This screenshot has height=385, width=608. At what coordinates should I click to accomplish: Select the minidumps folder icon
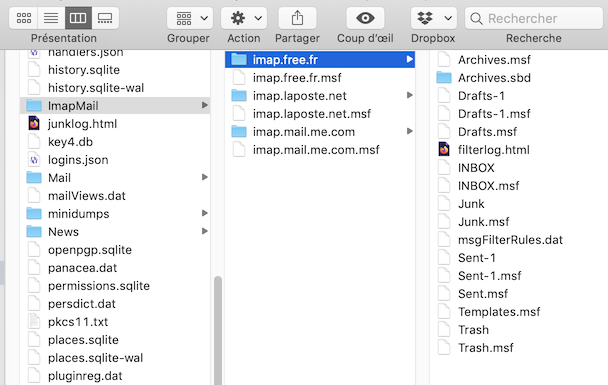click(34, 214)
